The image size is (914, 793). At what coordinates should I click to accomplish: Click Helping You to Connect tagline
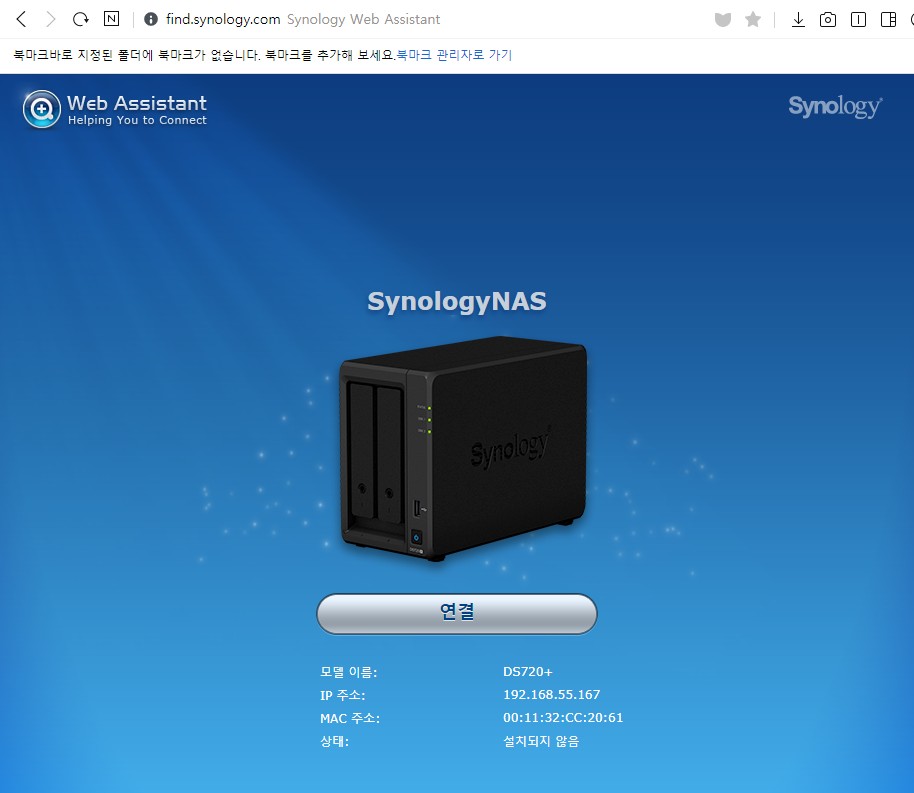coord(137,120)
